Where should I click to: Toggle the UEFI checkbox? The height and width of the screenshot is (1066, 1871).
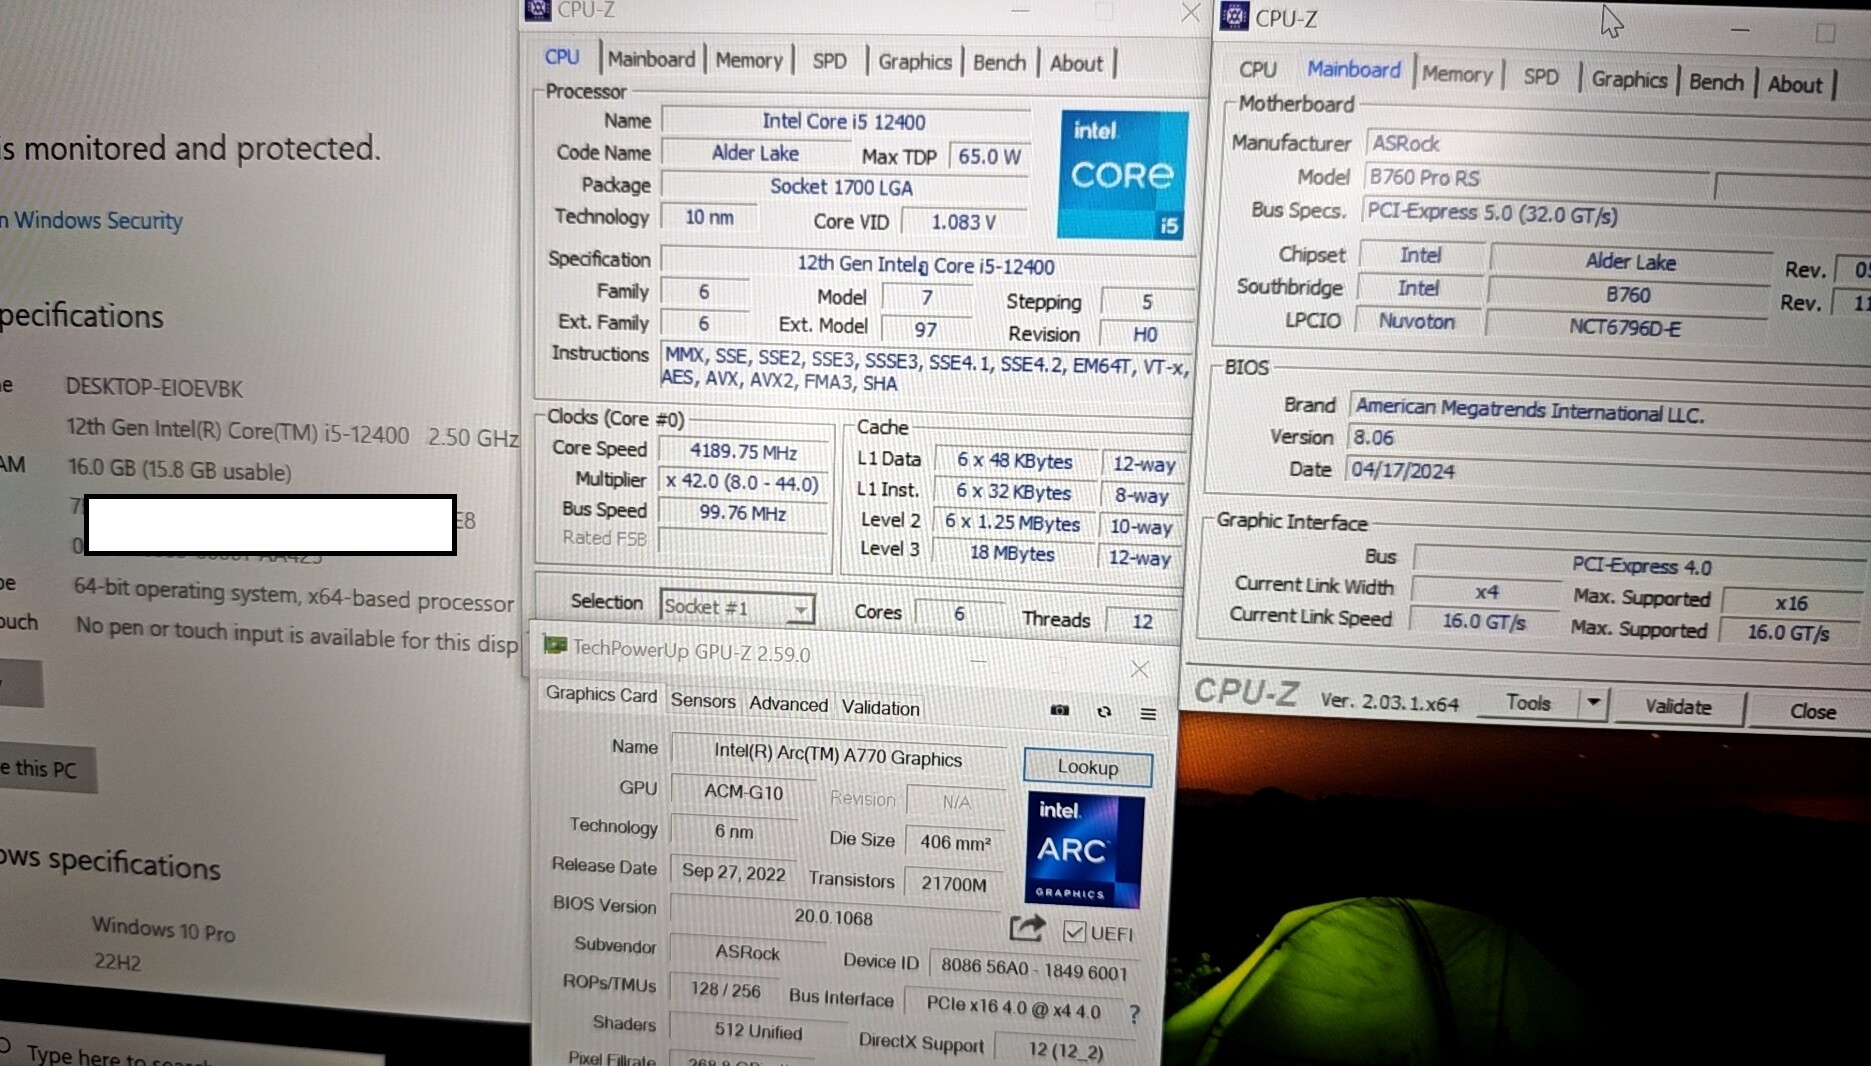tap(1074, 932)
